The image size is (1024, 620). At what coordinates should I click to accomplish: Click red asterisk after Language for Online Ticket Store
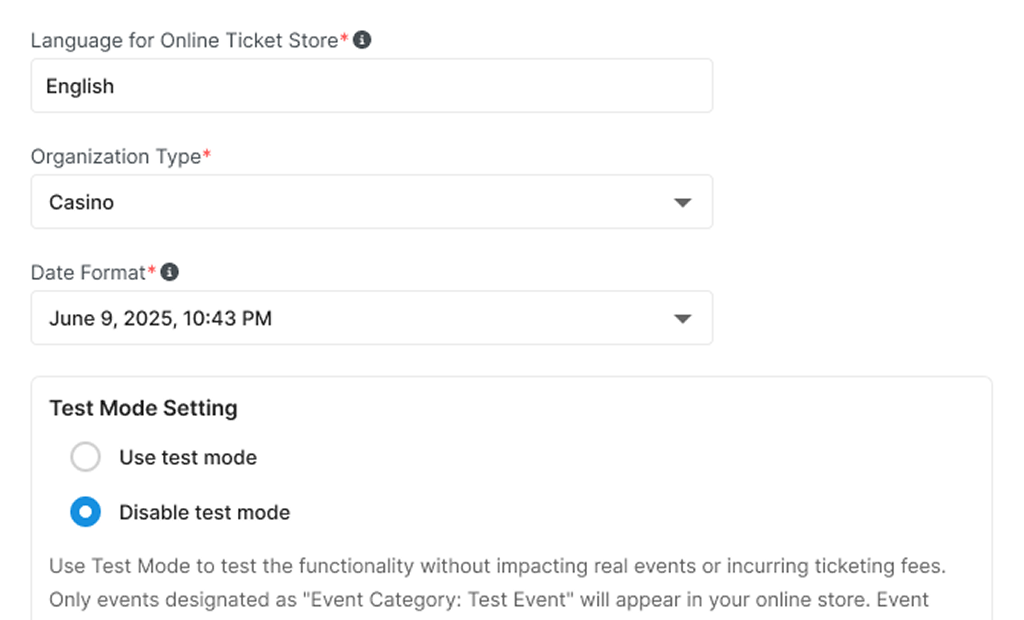click(345, 40)
